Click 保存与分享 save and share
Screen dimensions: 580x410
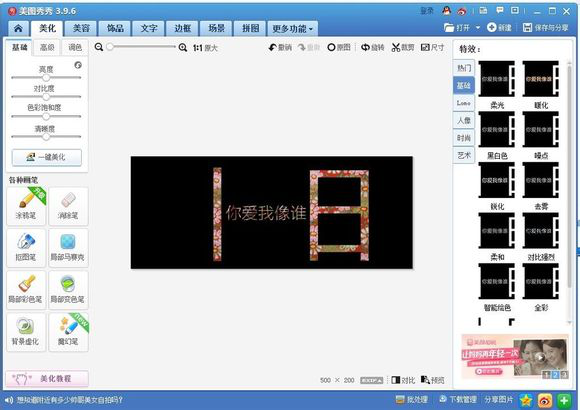tap(546, 28)
